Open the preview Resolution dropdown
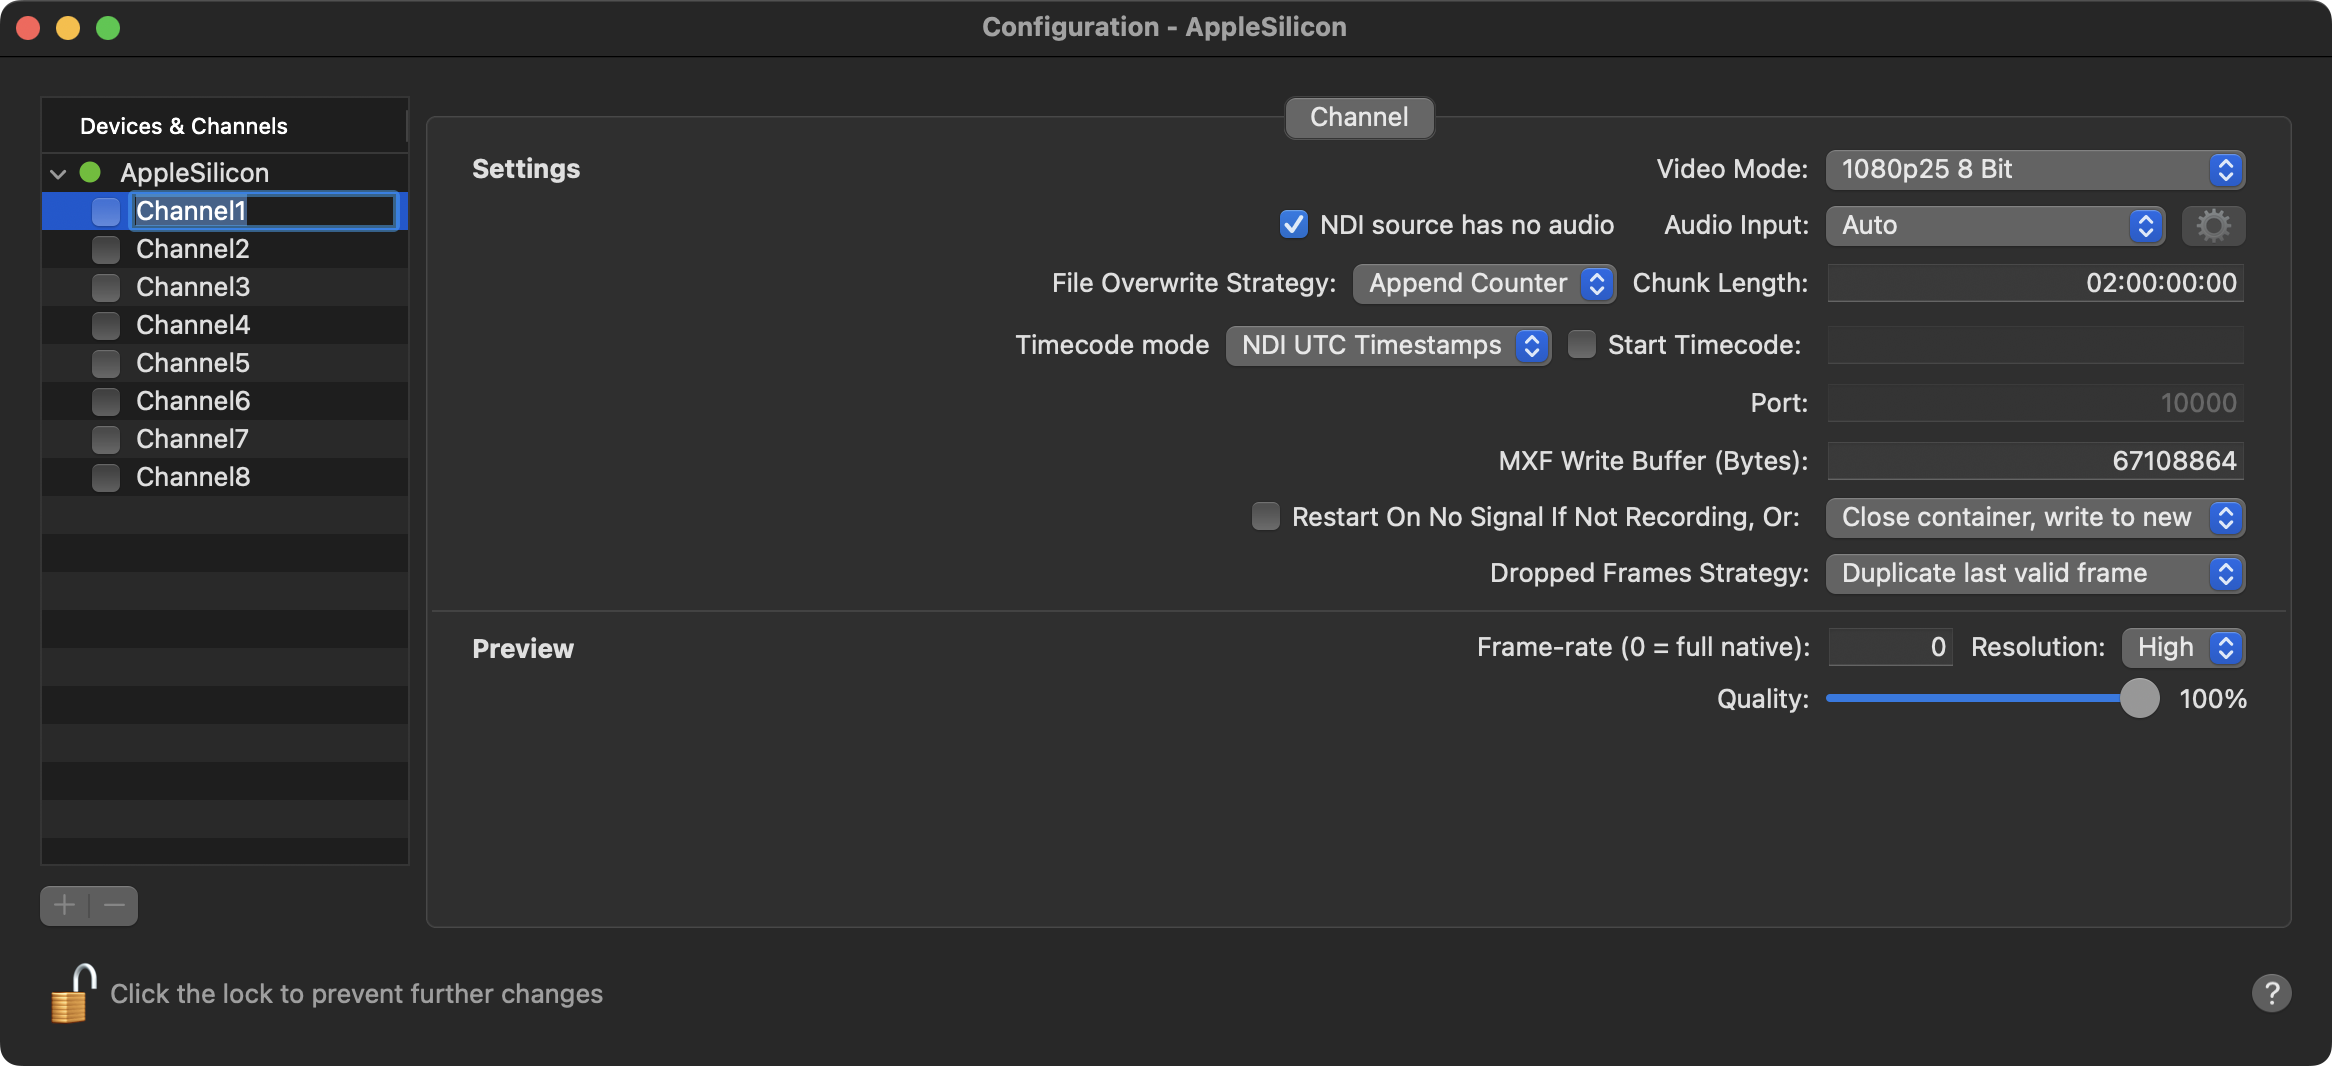 point(2183,648)
